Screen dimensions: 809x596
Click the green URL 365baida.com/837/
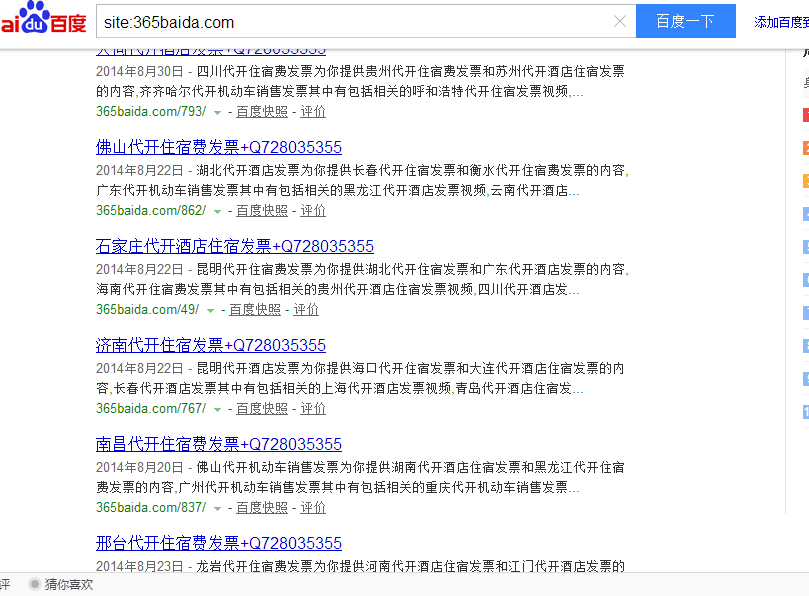tap(151, 508)
